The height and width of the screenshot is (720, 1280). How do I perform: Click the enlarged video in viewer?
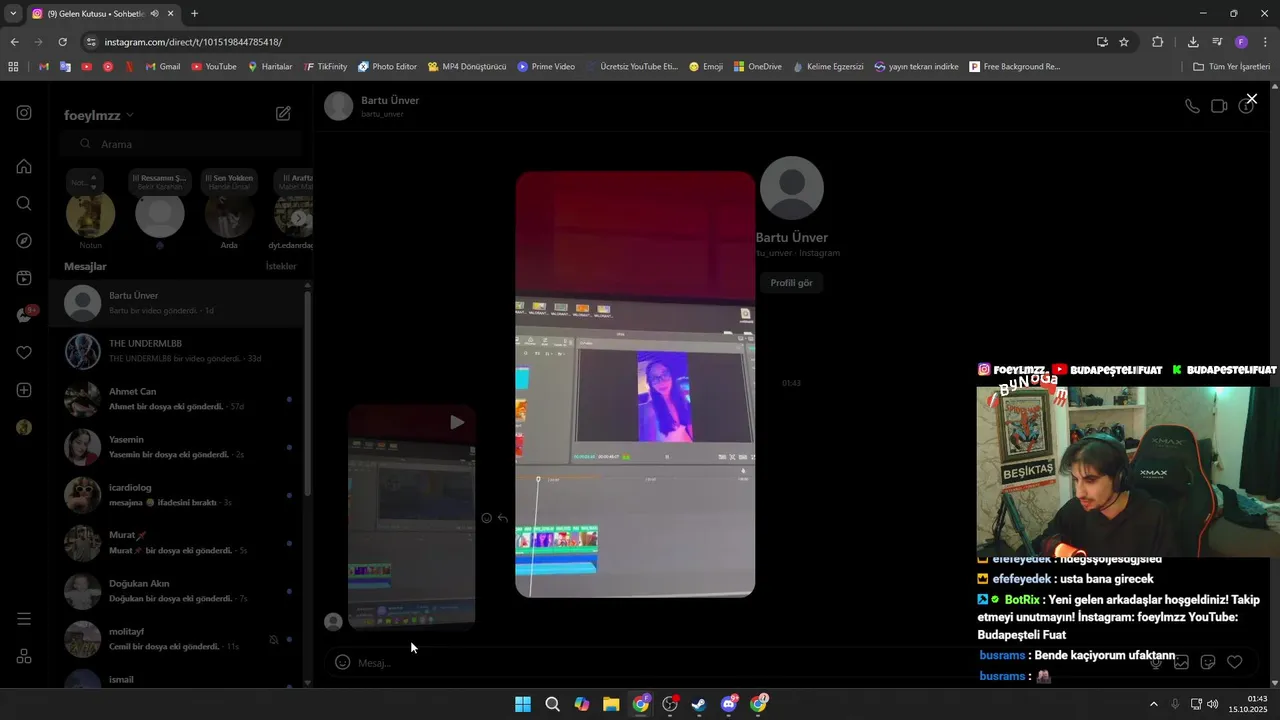[635, 384]
